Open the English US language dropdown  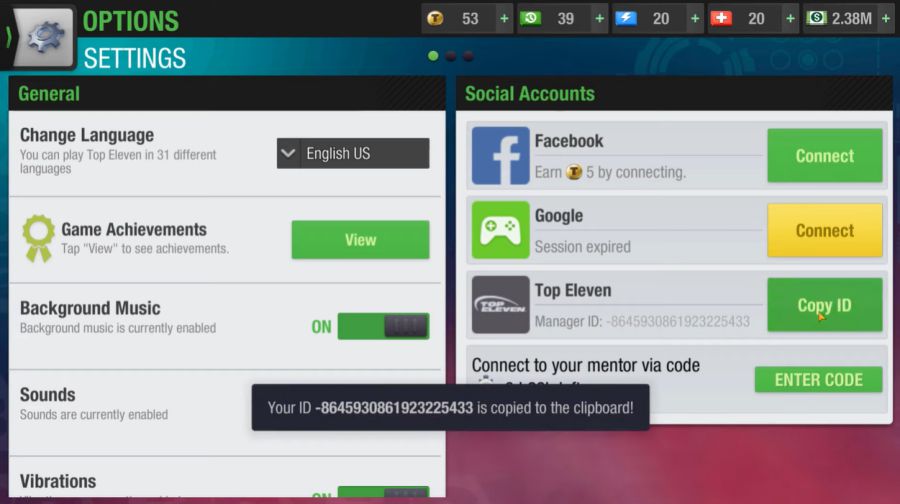click(x=353, y=153)
